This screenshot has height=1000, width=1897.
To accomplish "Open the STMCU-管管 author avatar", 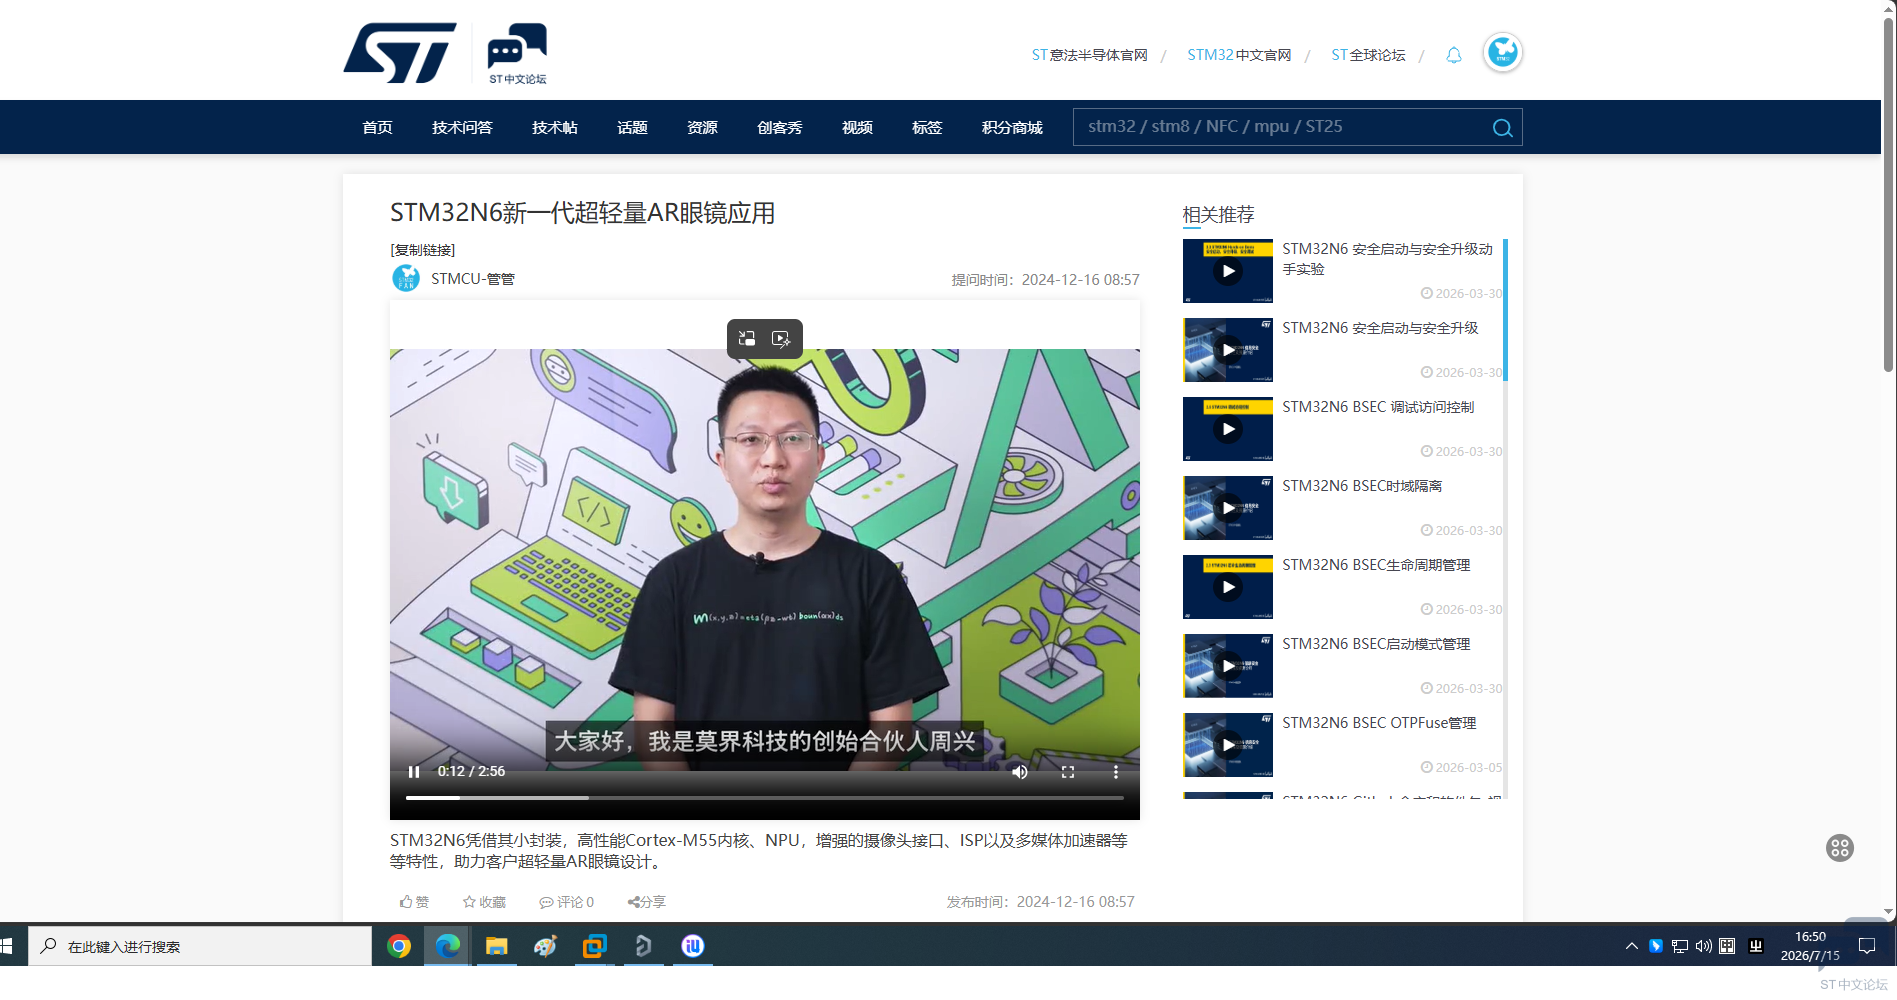I will click(406, 278).
